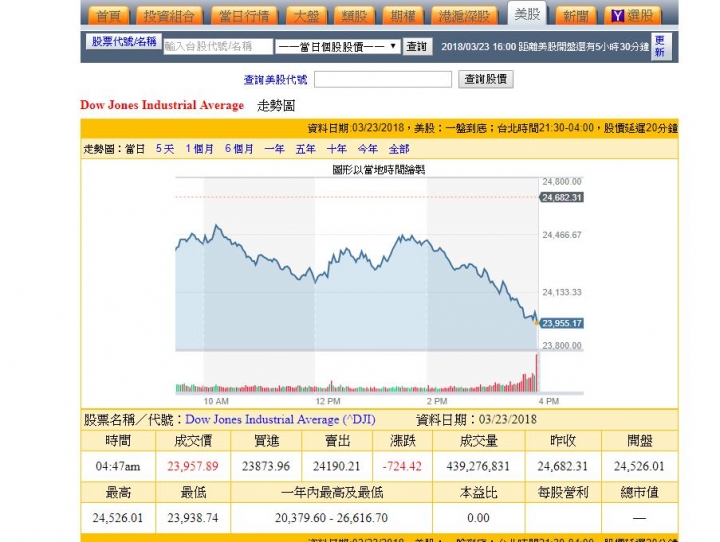Click the 12 PM axis label
This screenshot has width=720, height=542.
pyautogui.click(x=328, y=401)
